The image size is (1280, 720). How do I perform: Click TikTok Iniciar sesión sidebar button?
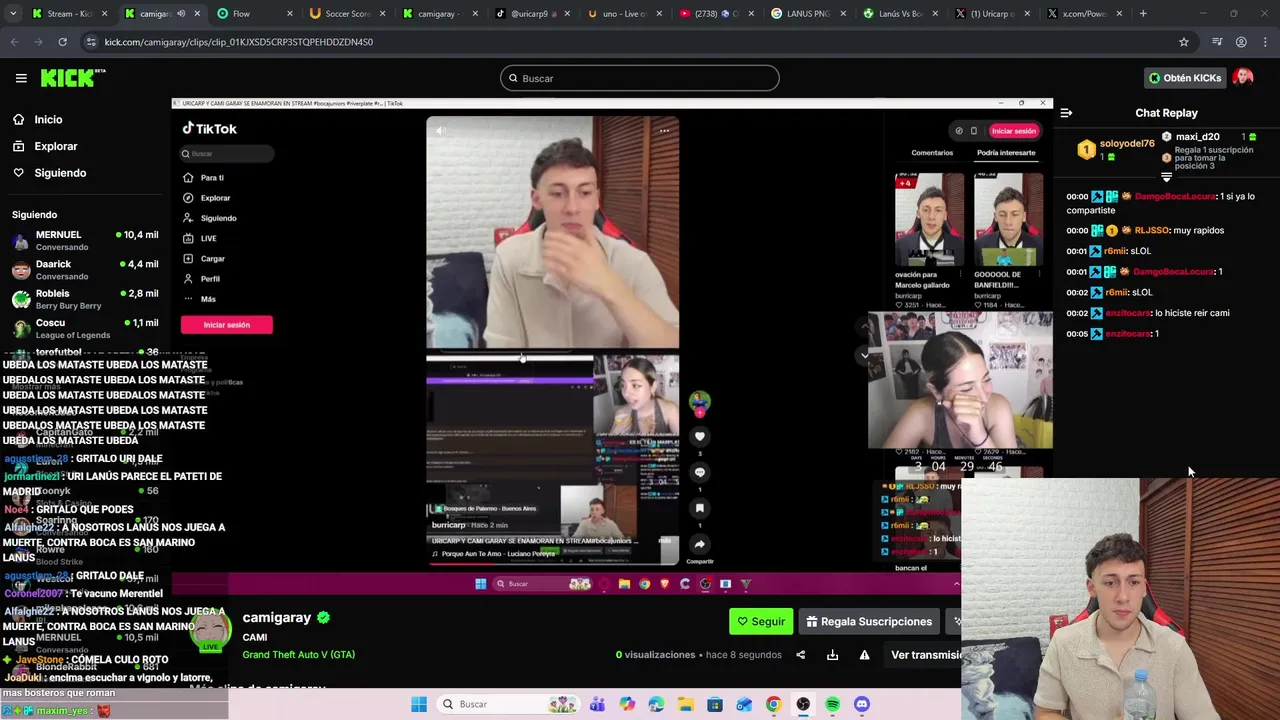[x=227, y=325]
